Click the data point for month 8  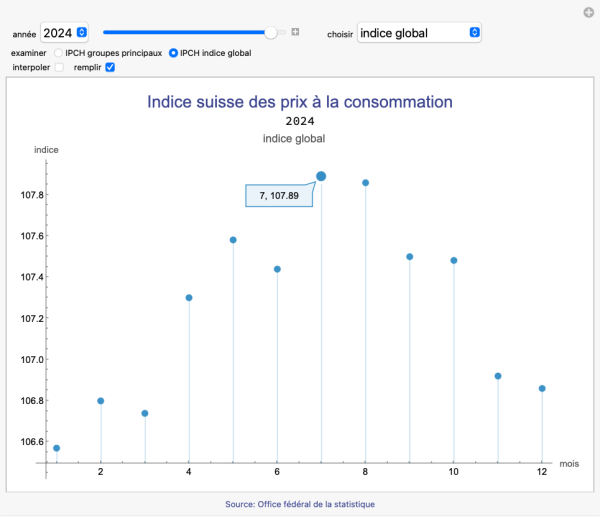click(366, 183)
